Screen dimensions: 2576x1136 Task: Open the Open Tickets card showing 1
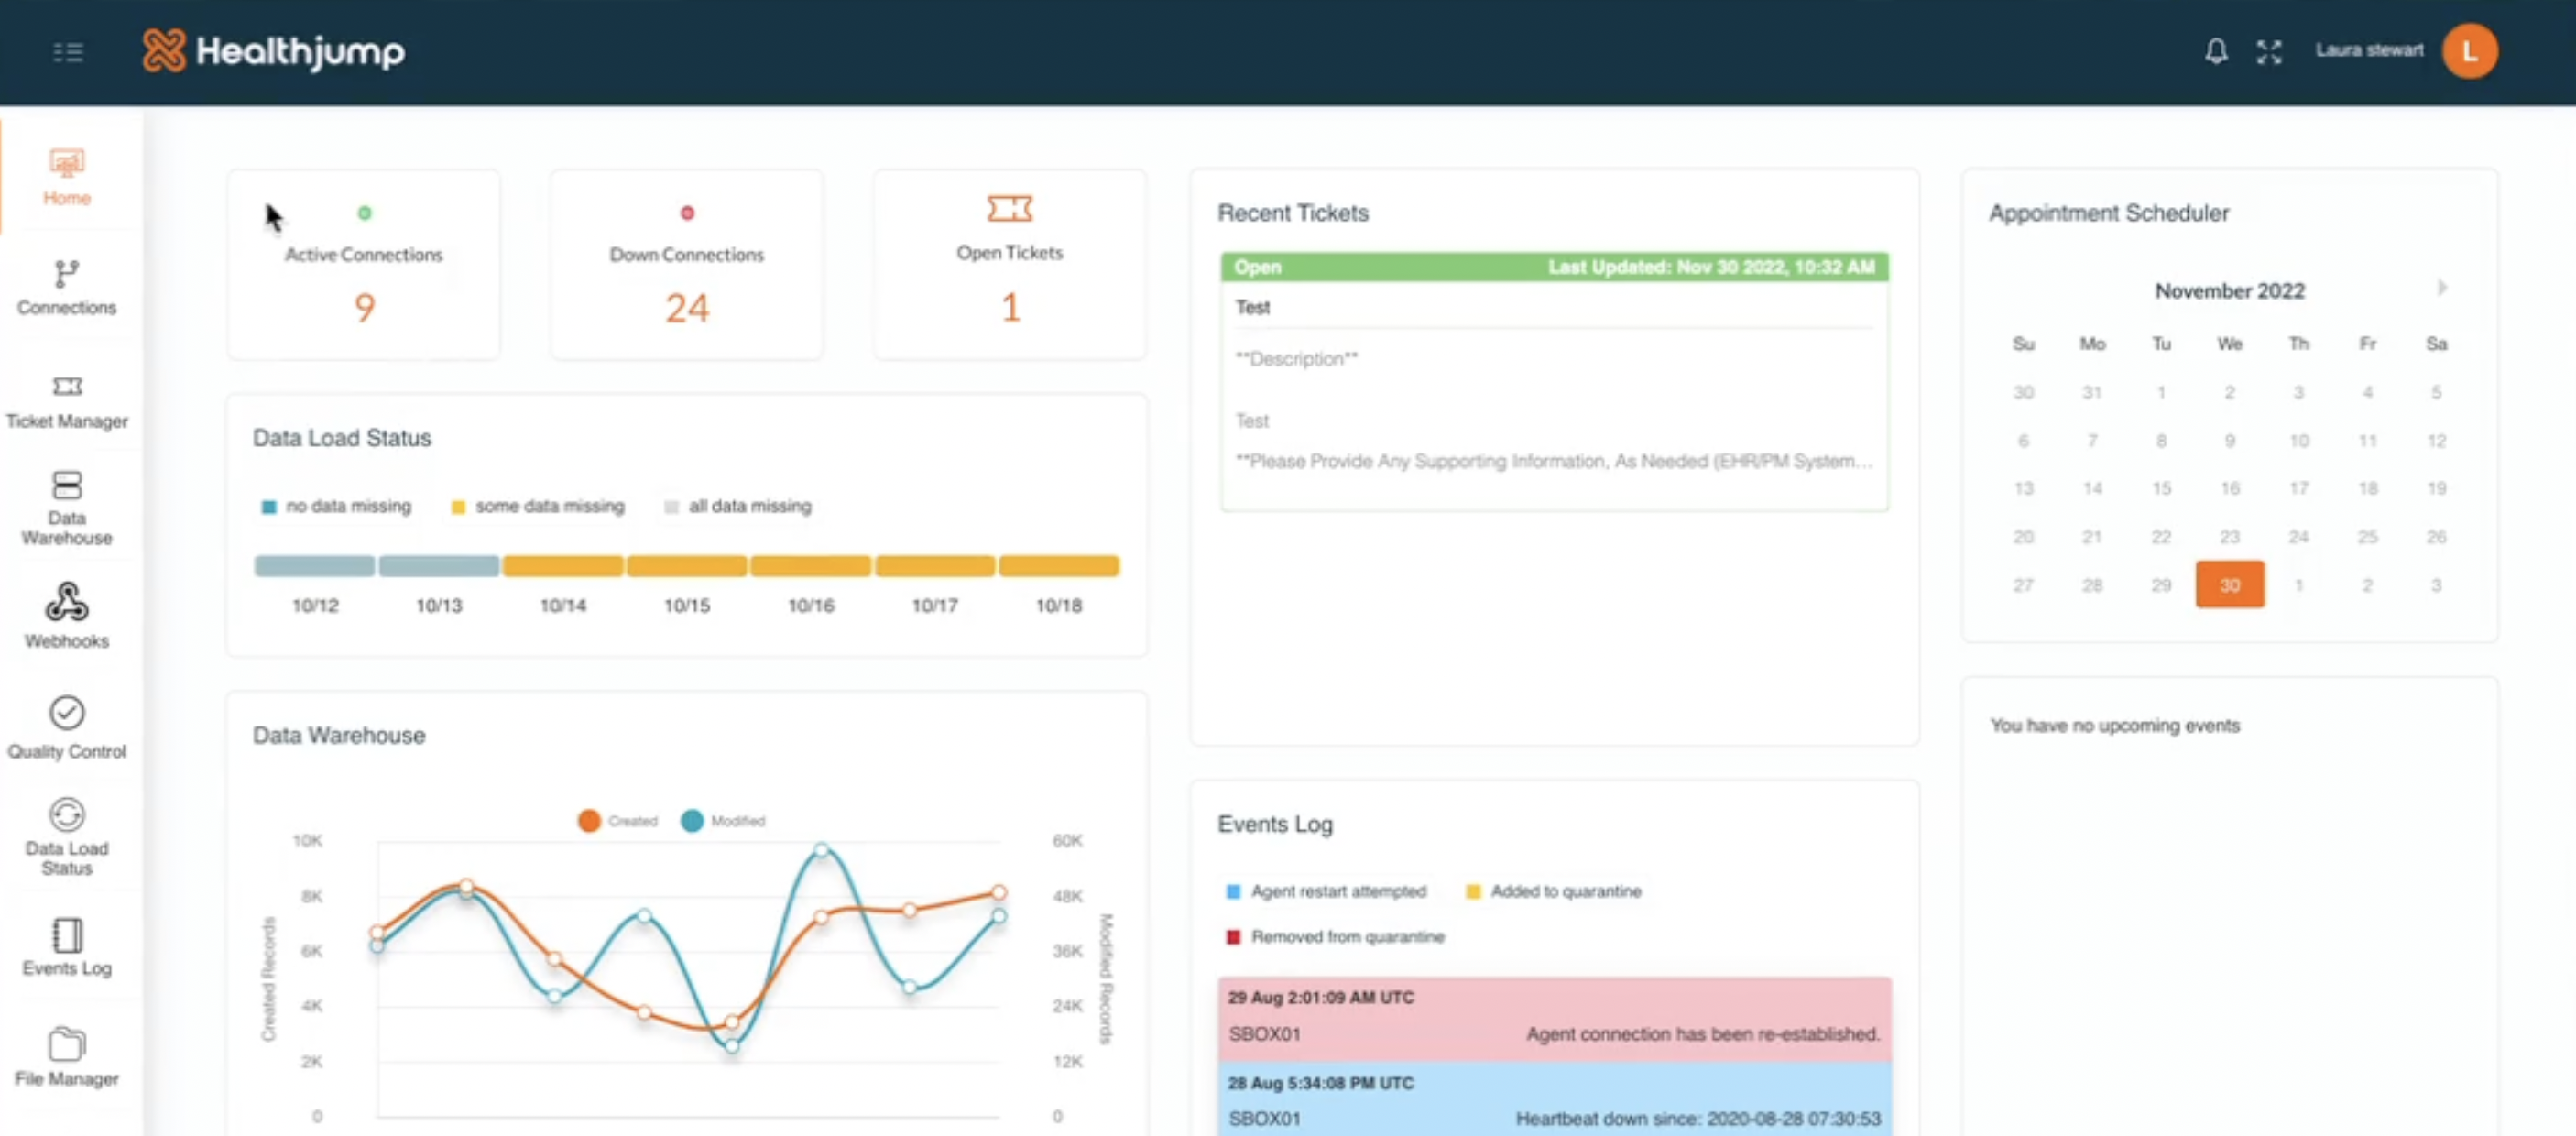click(1010, 265)
